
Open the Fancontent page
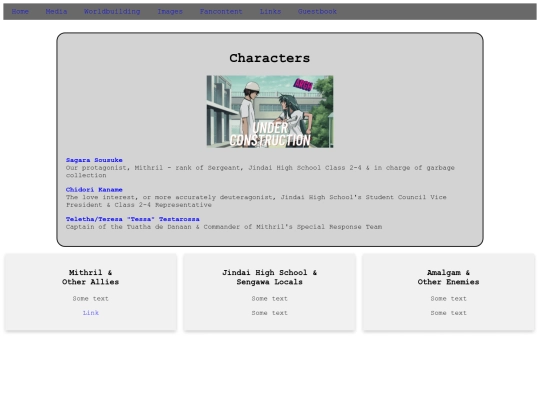click(x=221, y=12)
